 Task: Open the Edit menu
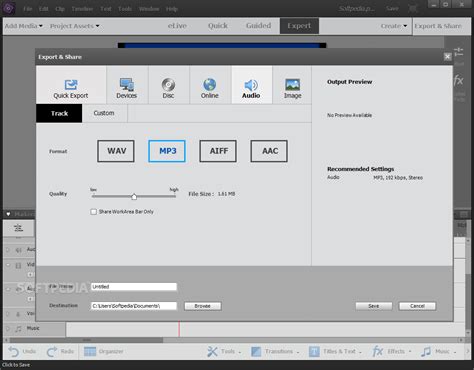43,9
